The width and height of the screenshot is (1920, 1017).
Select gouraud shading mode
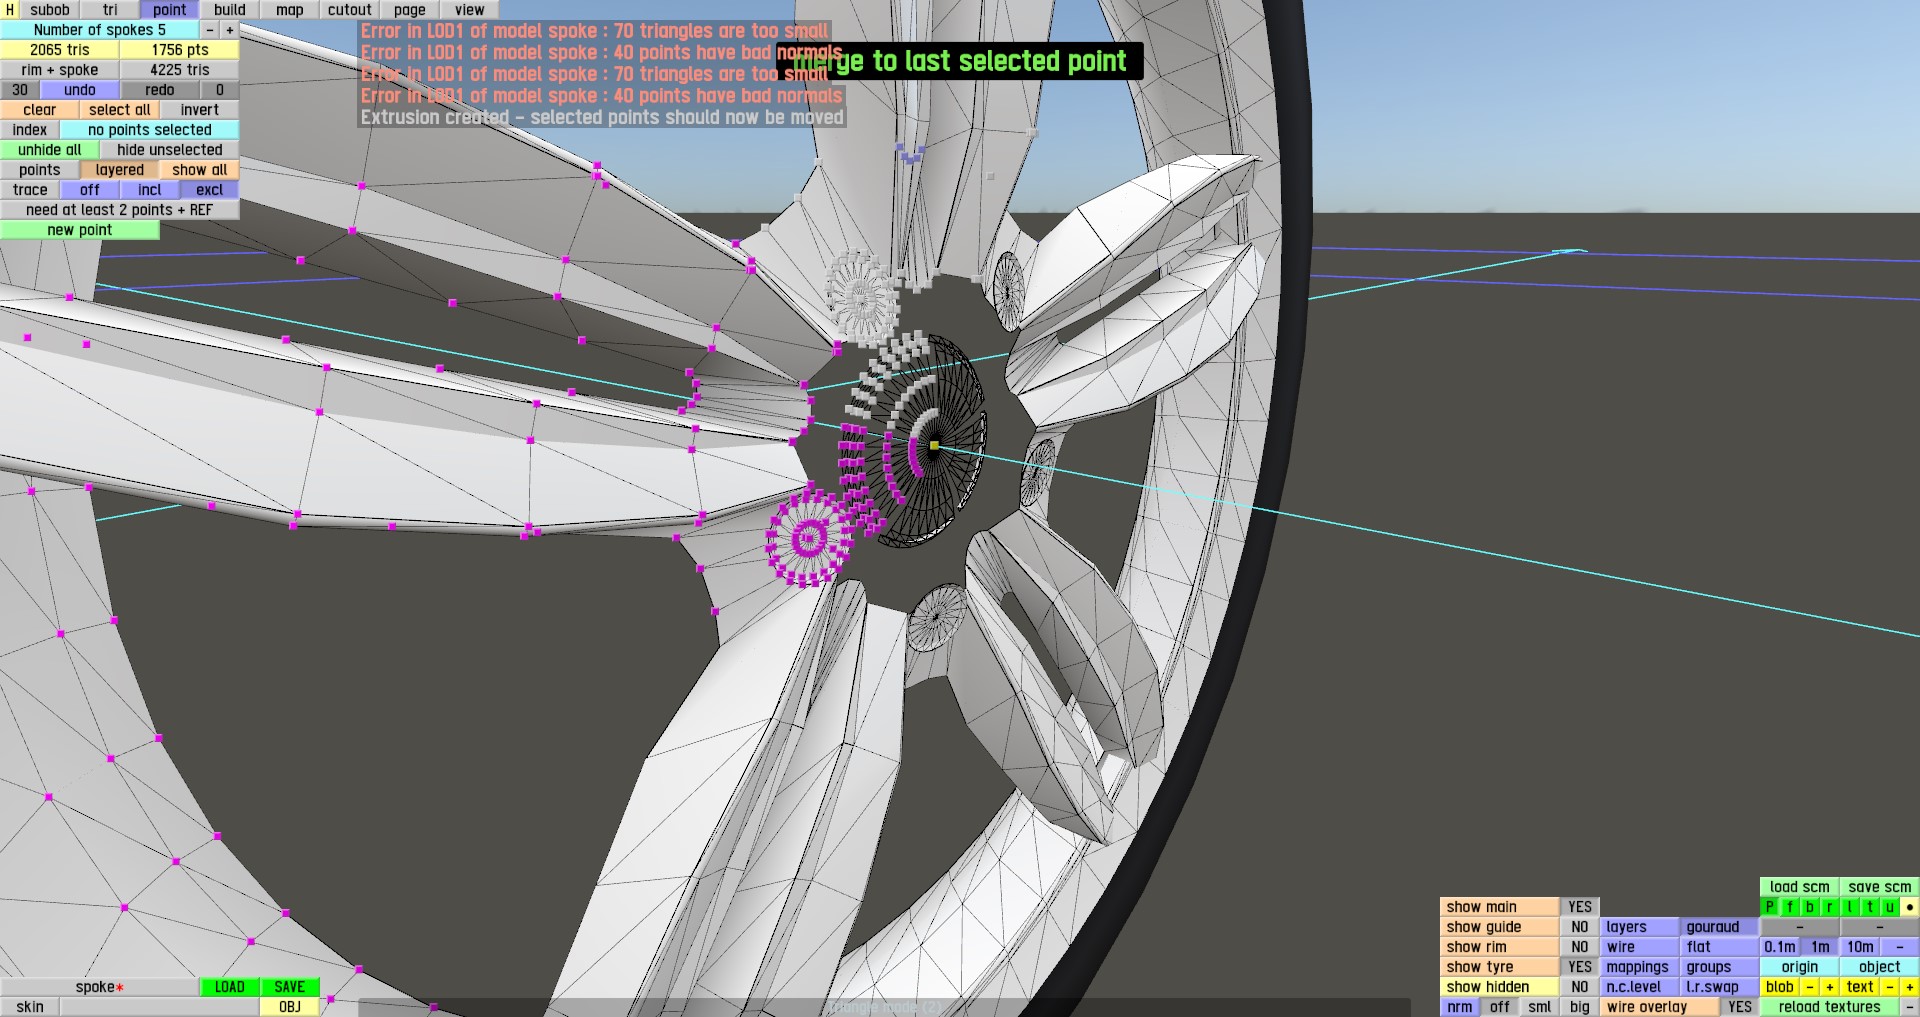click(1720, 927)
